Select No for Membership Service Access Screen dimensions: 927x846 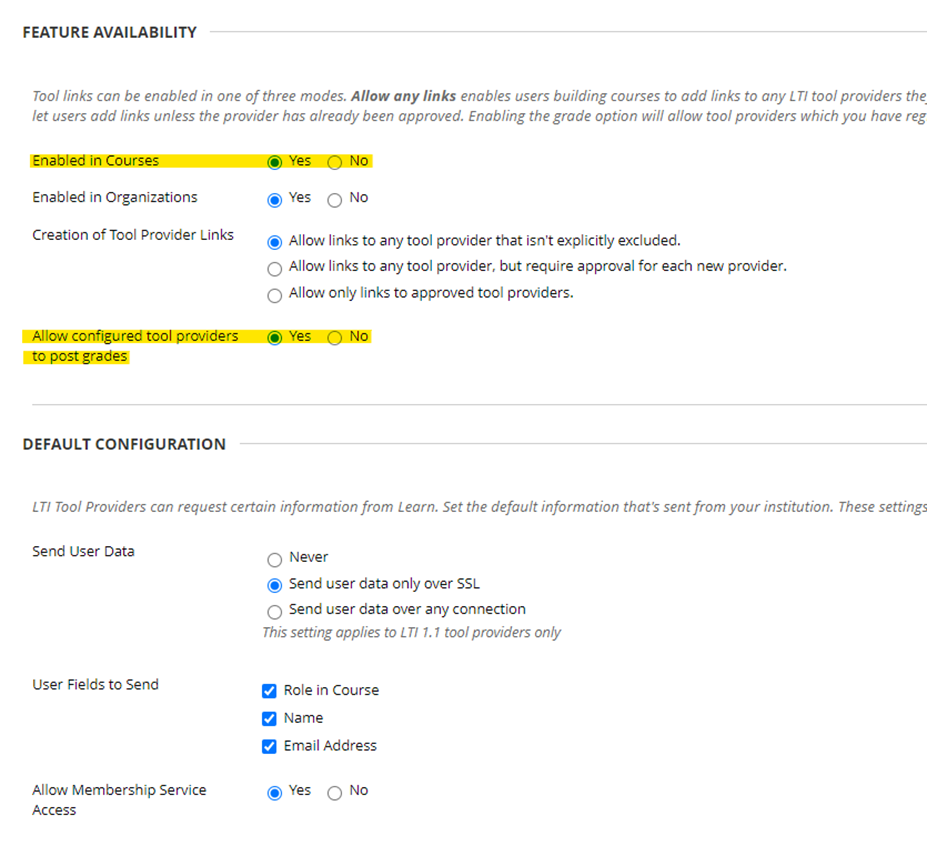[x=334, y=791]
